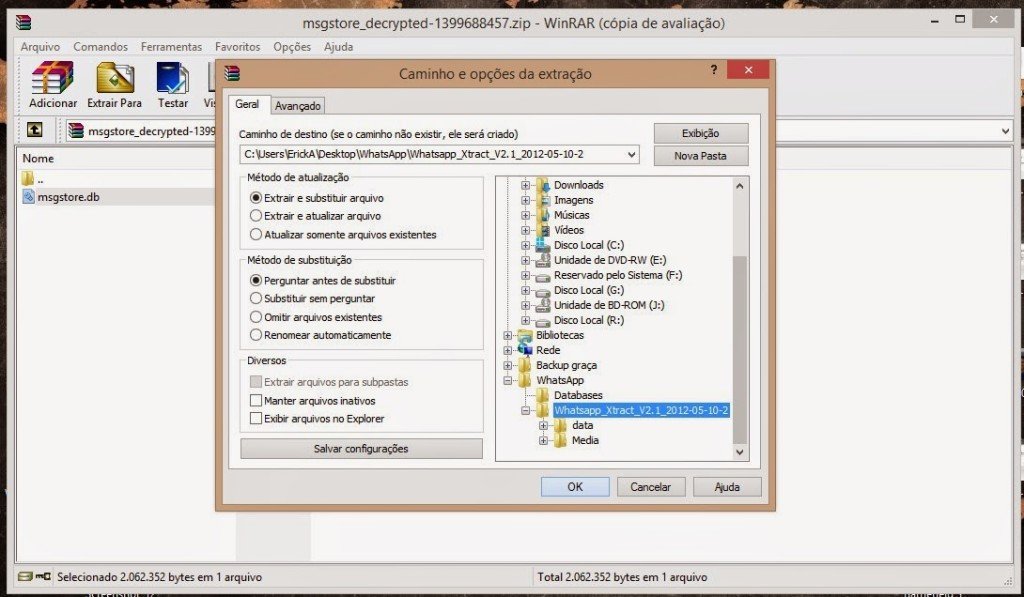Choose Extrair e substituir arquivo option
1024x597 pixels.
[256, 197]
